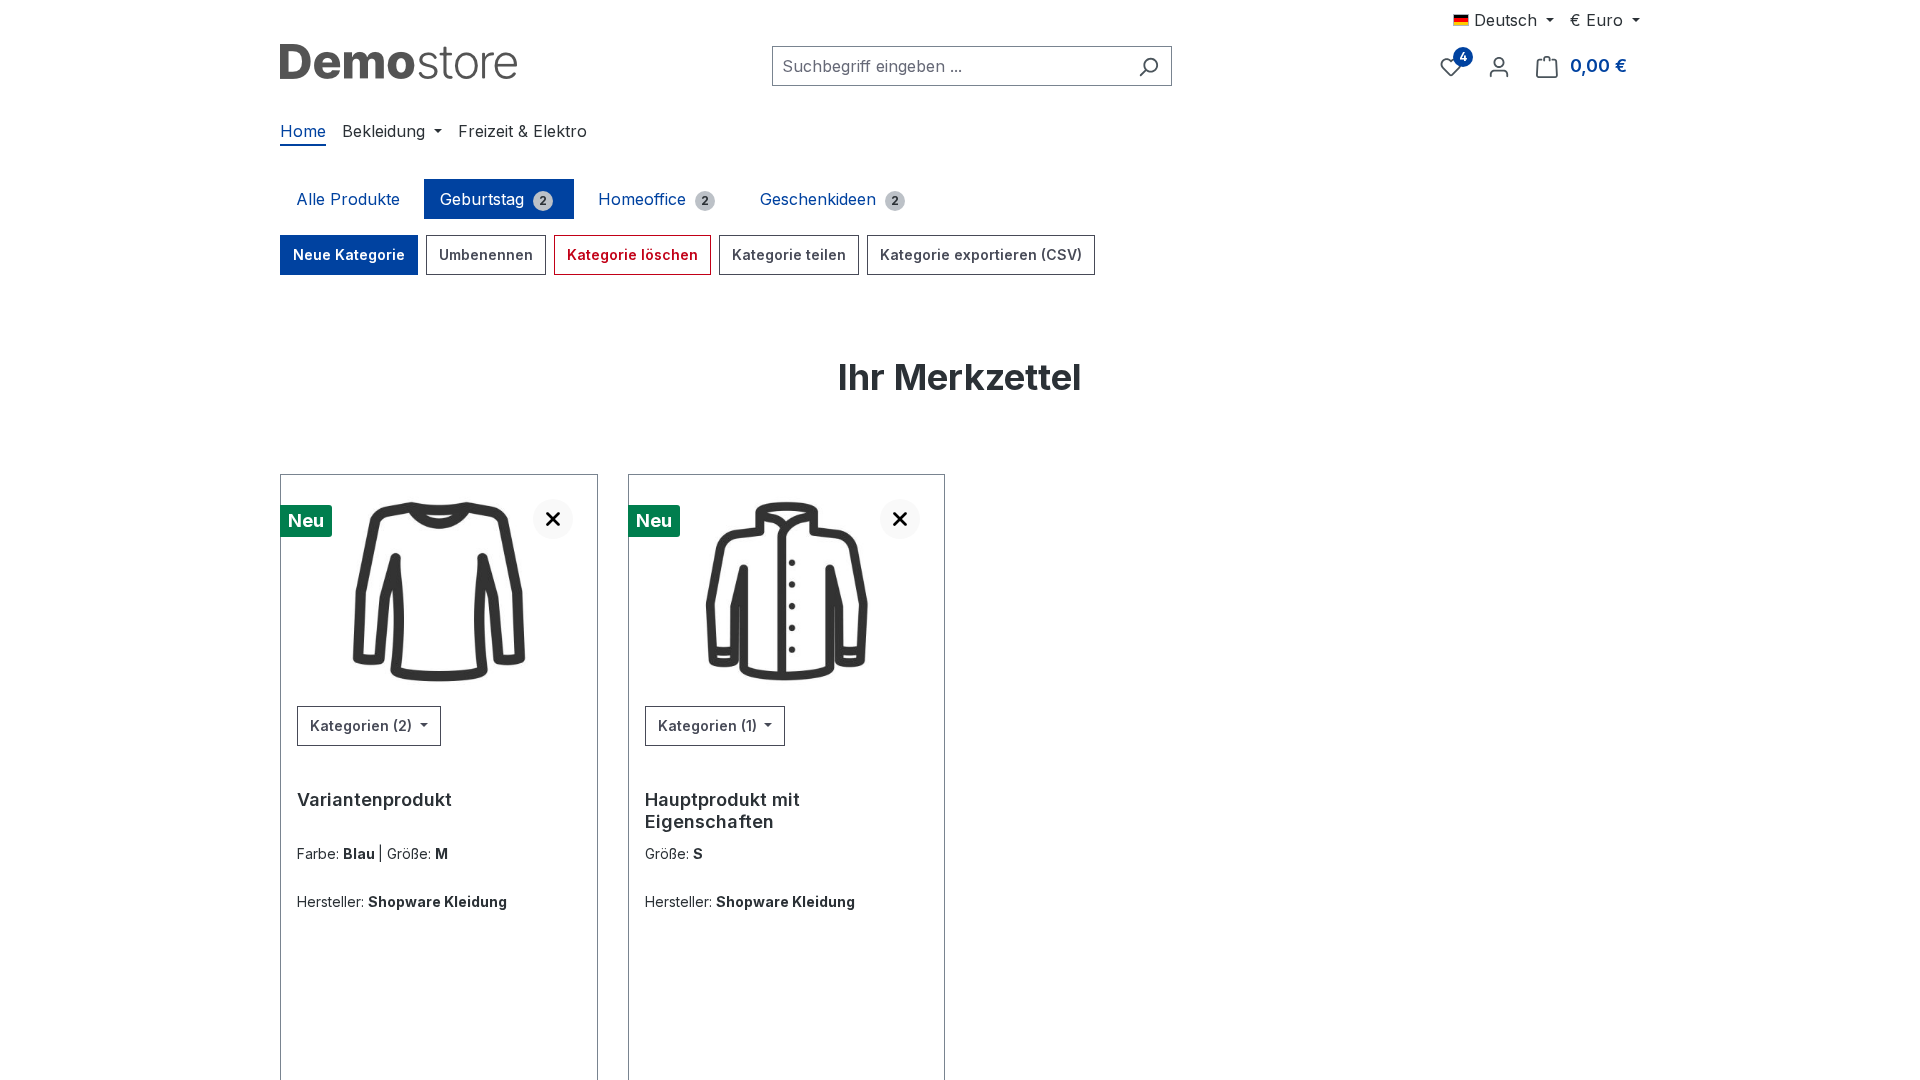Switch to Alle Produkte tab
Image resolution: width=1920 pixels, height=1080 pixels.
click(x=348, y=199)
